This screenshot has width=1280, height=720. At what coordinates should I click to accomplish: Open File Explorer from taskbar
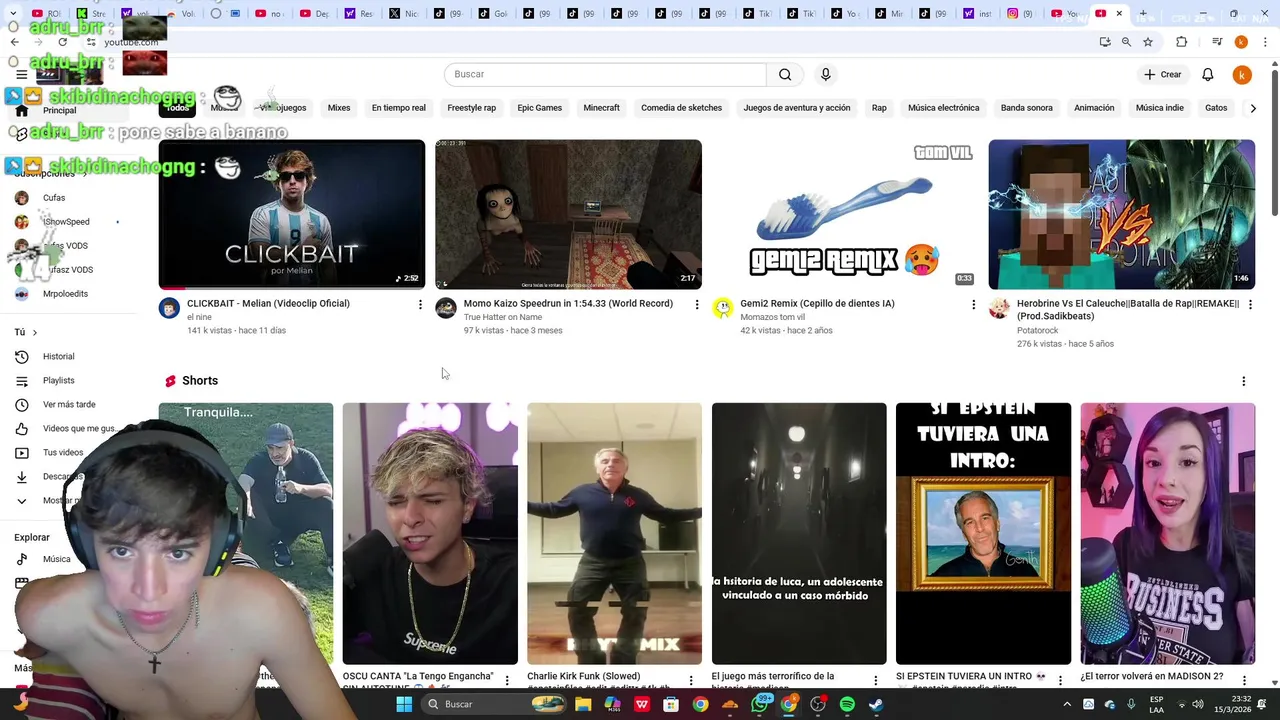point(584,704)
